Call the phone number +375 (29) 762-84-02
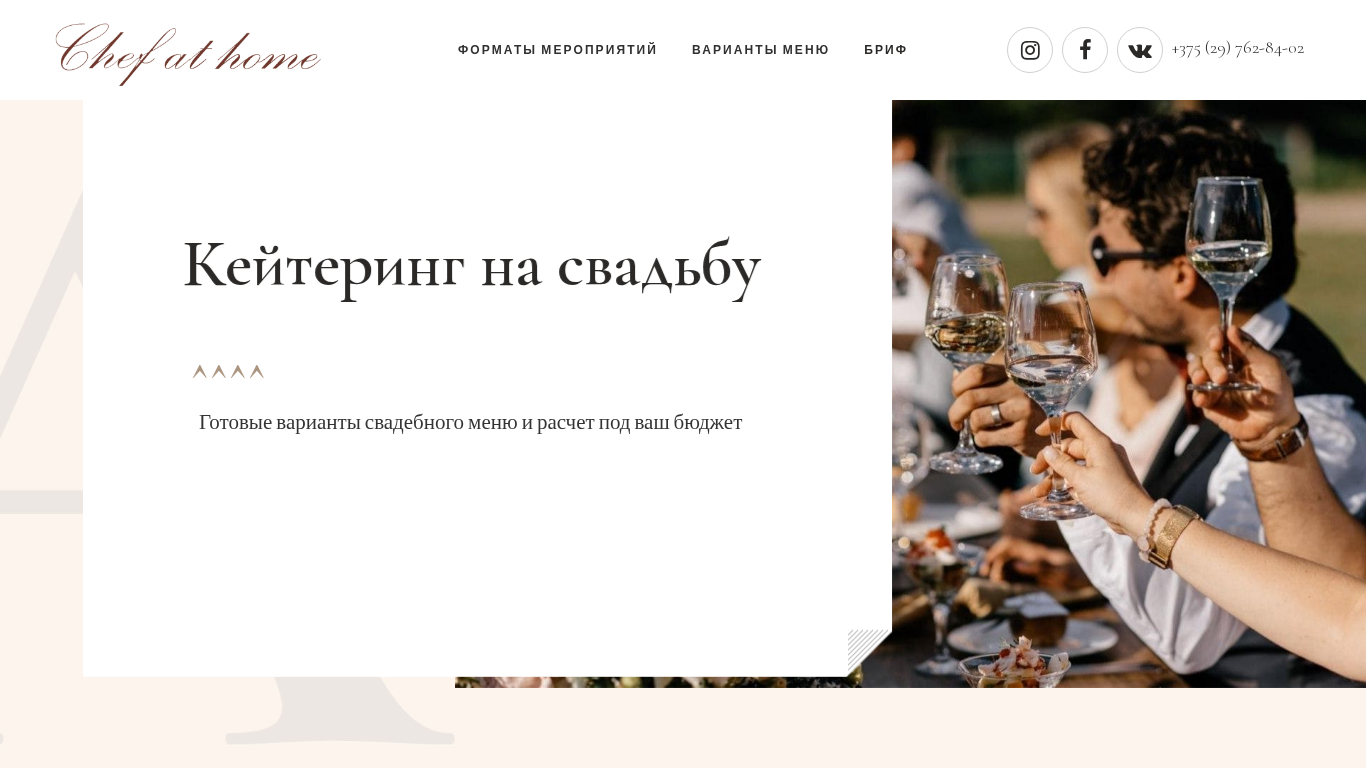1366x768 pixels. [1238, 48]
